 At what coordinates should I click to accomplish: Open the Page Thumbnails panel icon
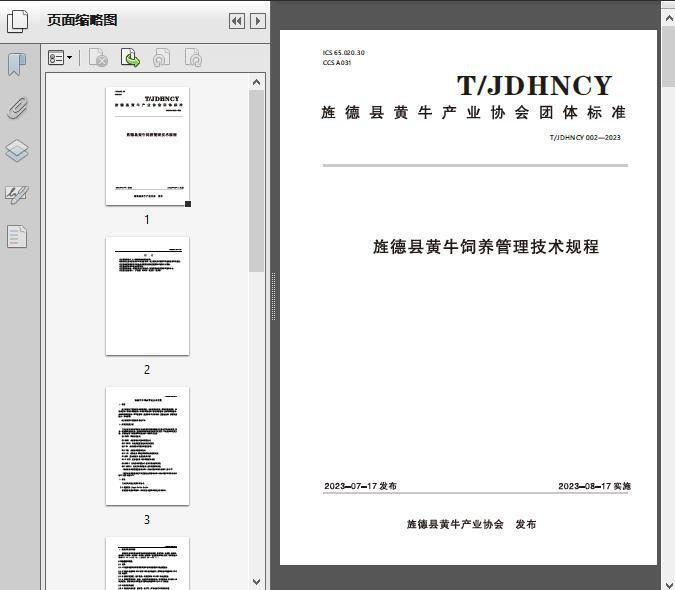tap(17, 21)
